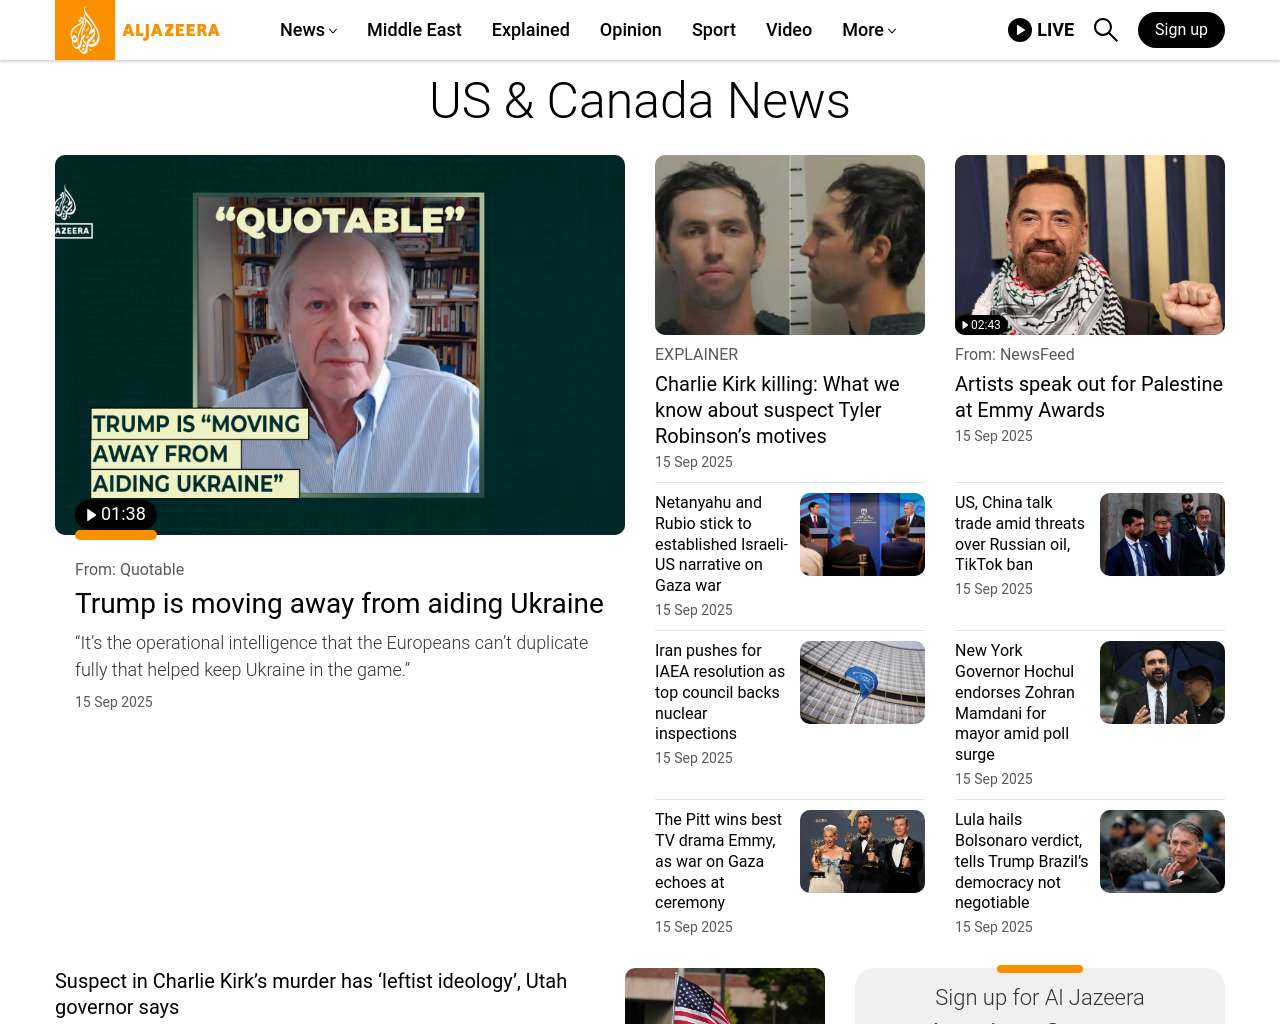Expand the More dropdown menu
Image resolution: width=1280 pixels, height=1024 pixels.
tap(869, 30)
